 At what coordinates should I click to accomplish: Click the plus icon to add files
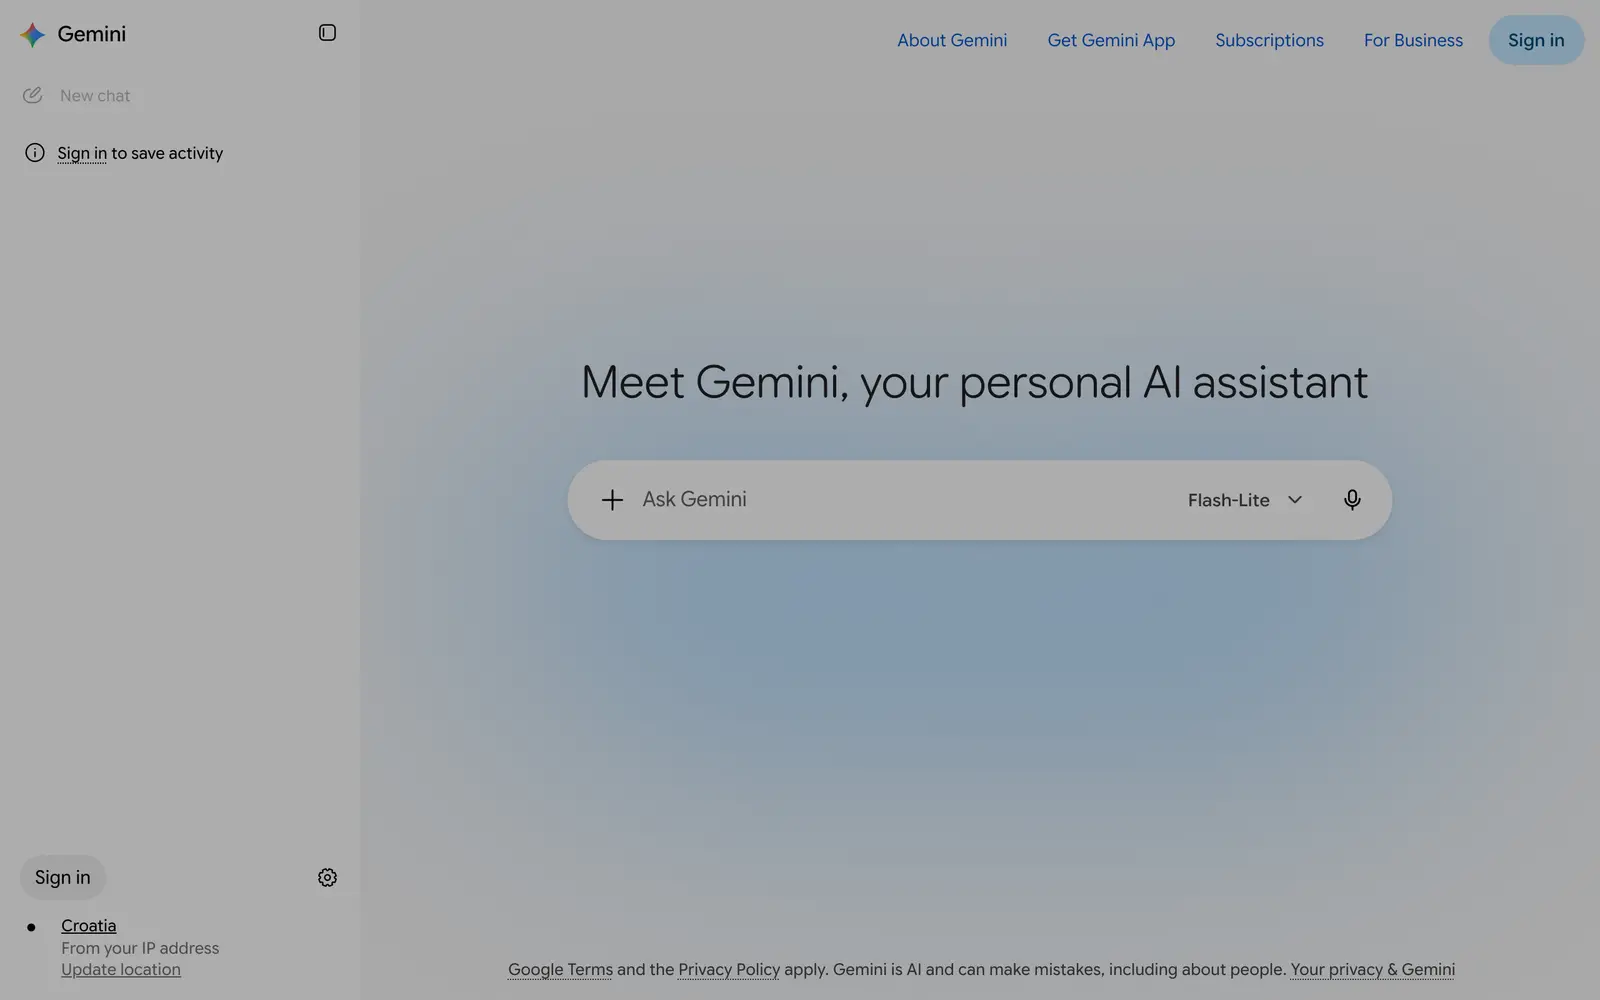pos(612,500)
